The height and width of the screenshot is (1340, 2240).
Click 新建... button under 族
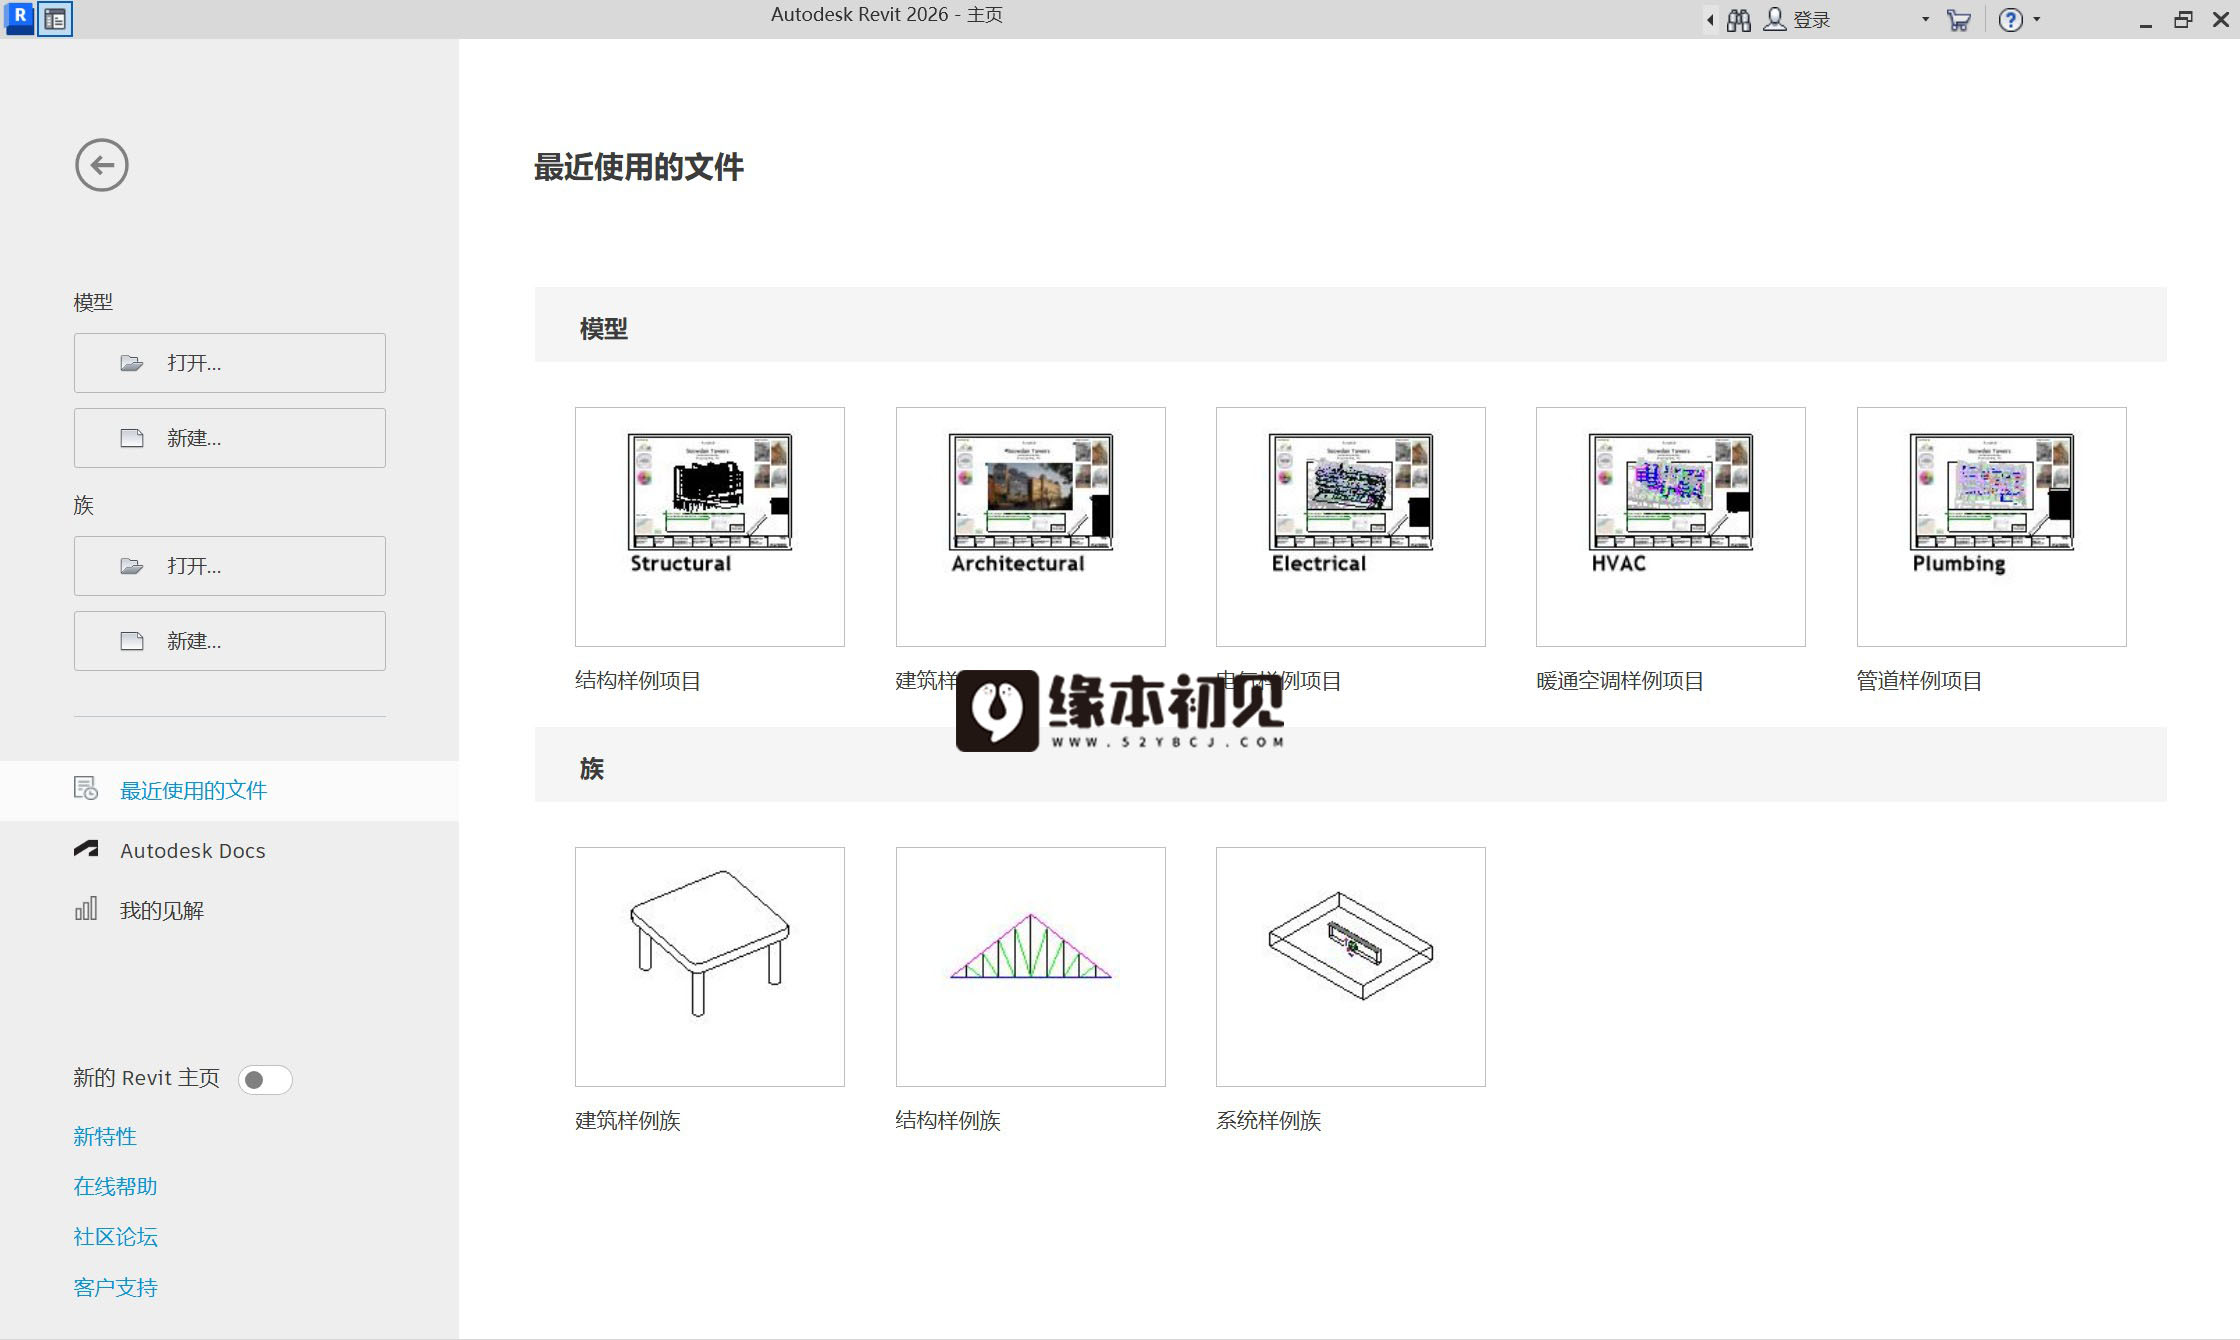point(230,641)
